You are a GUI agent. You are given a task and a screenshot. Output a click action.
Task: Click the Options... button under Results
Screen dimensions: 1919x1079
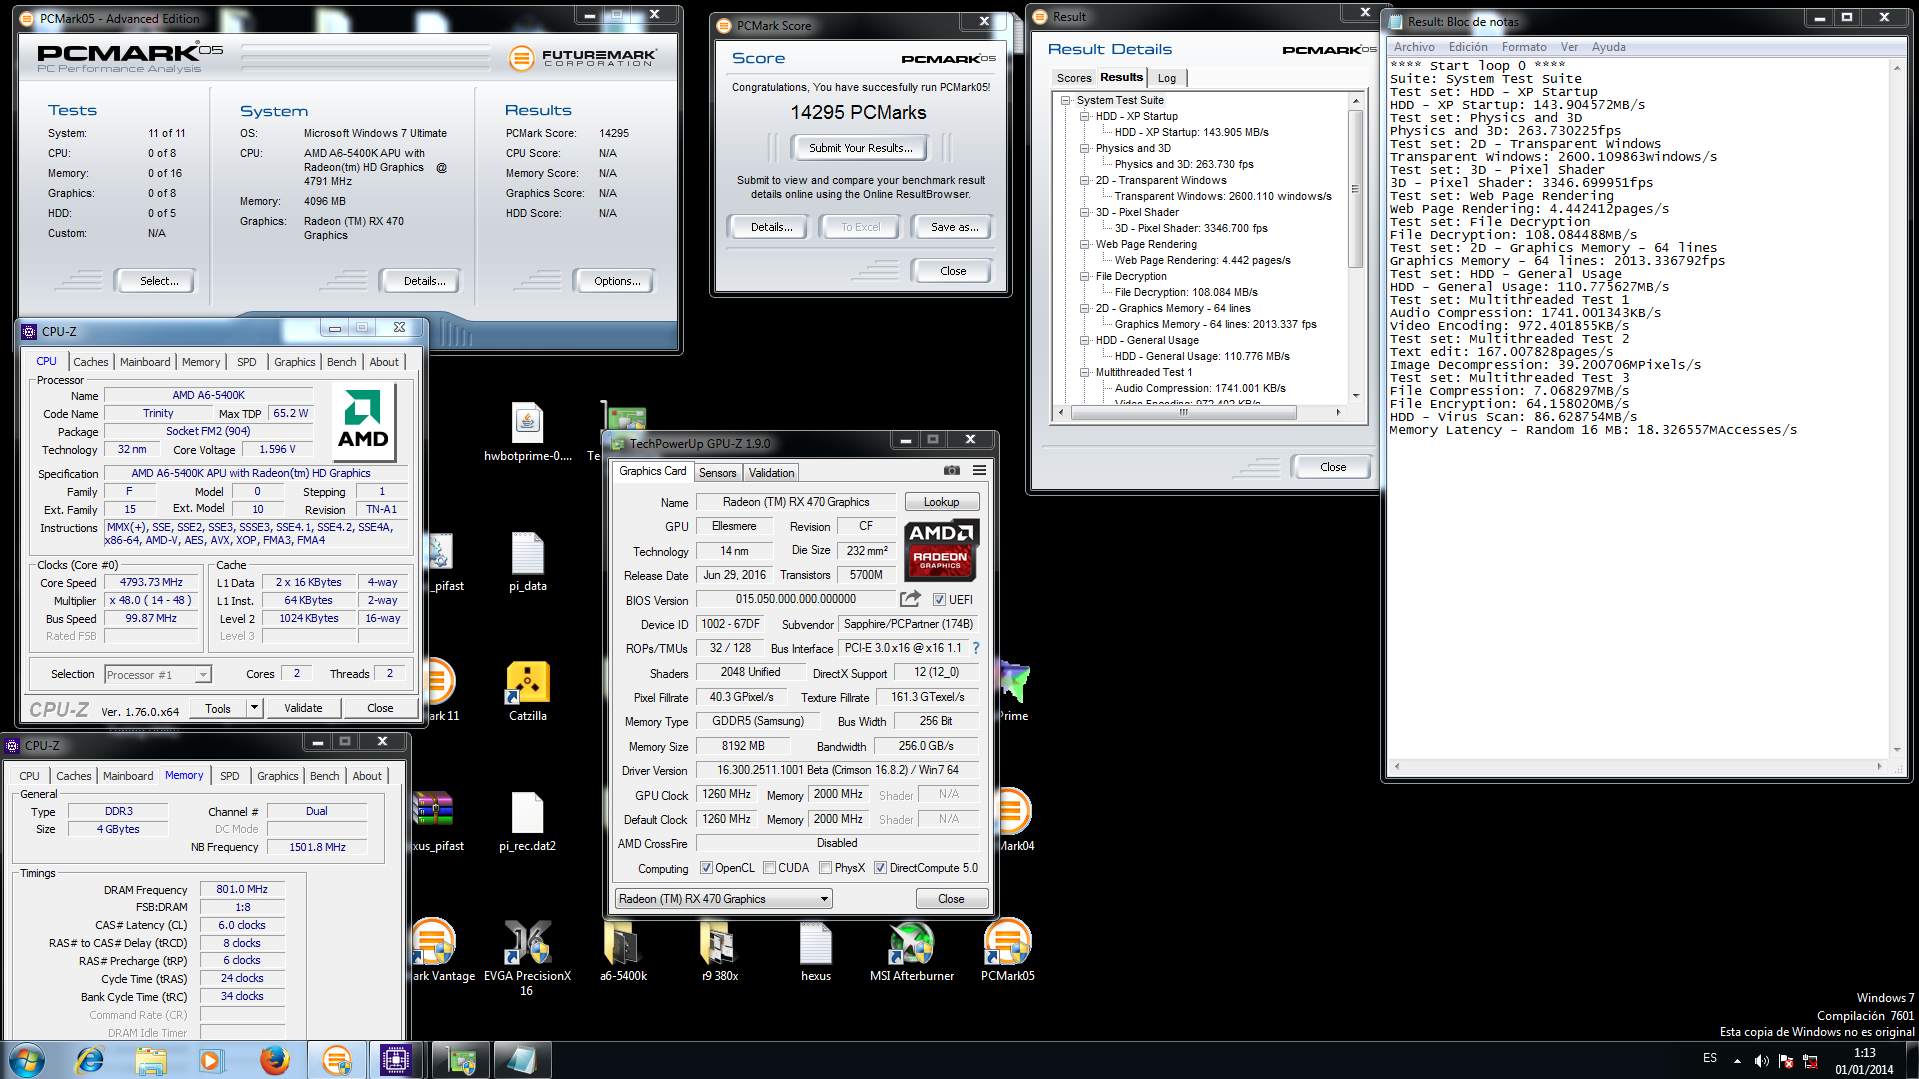click(617, 281)
